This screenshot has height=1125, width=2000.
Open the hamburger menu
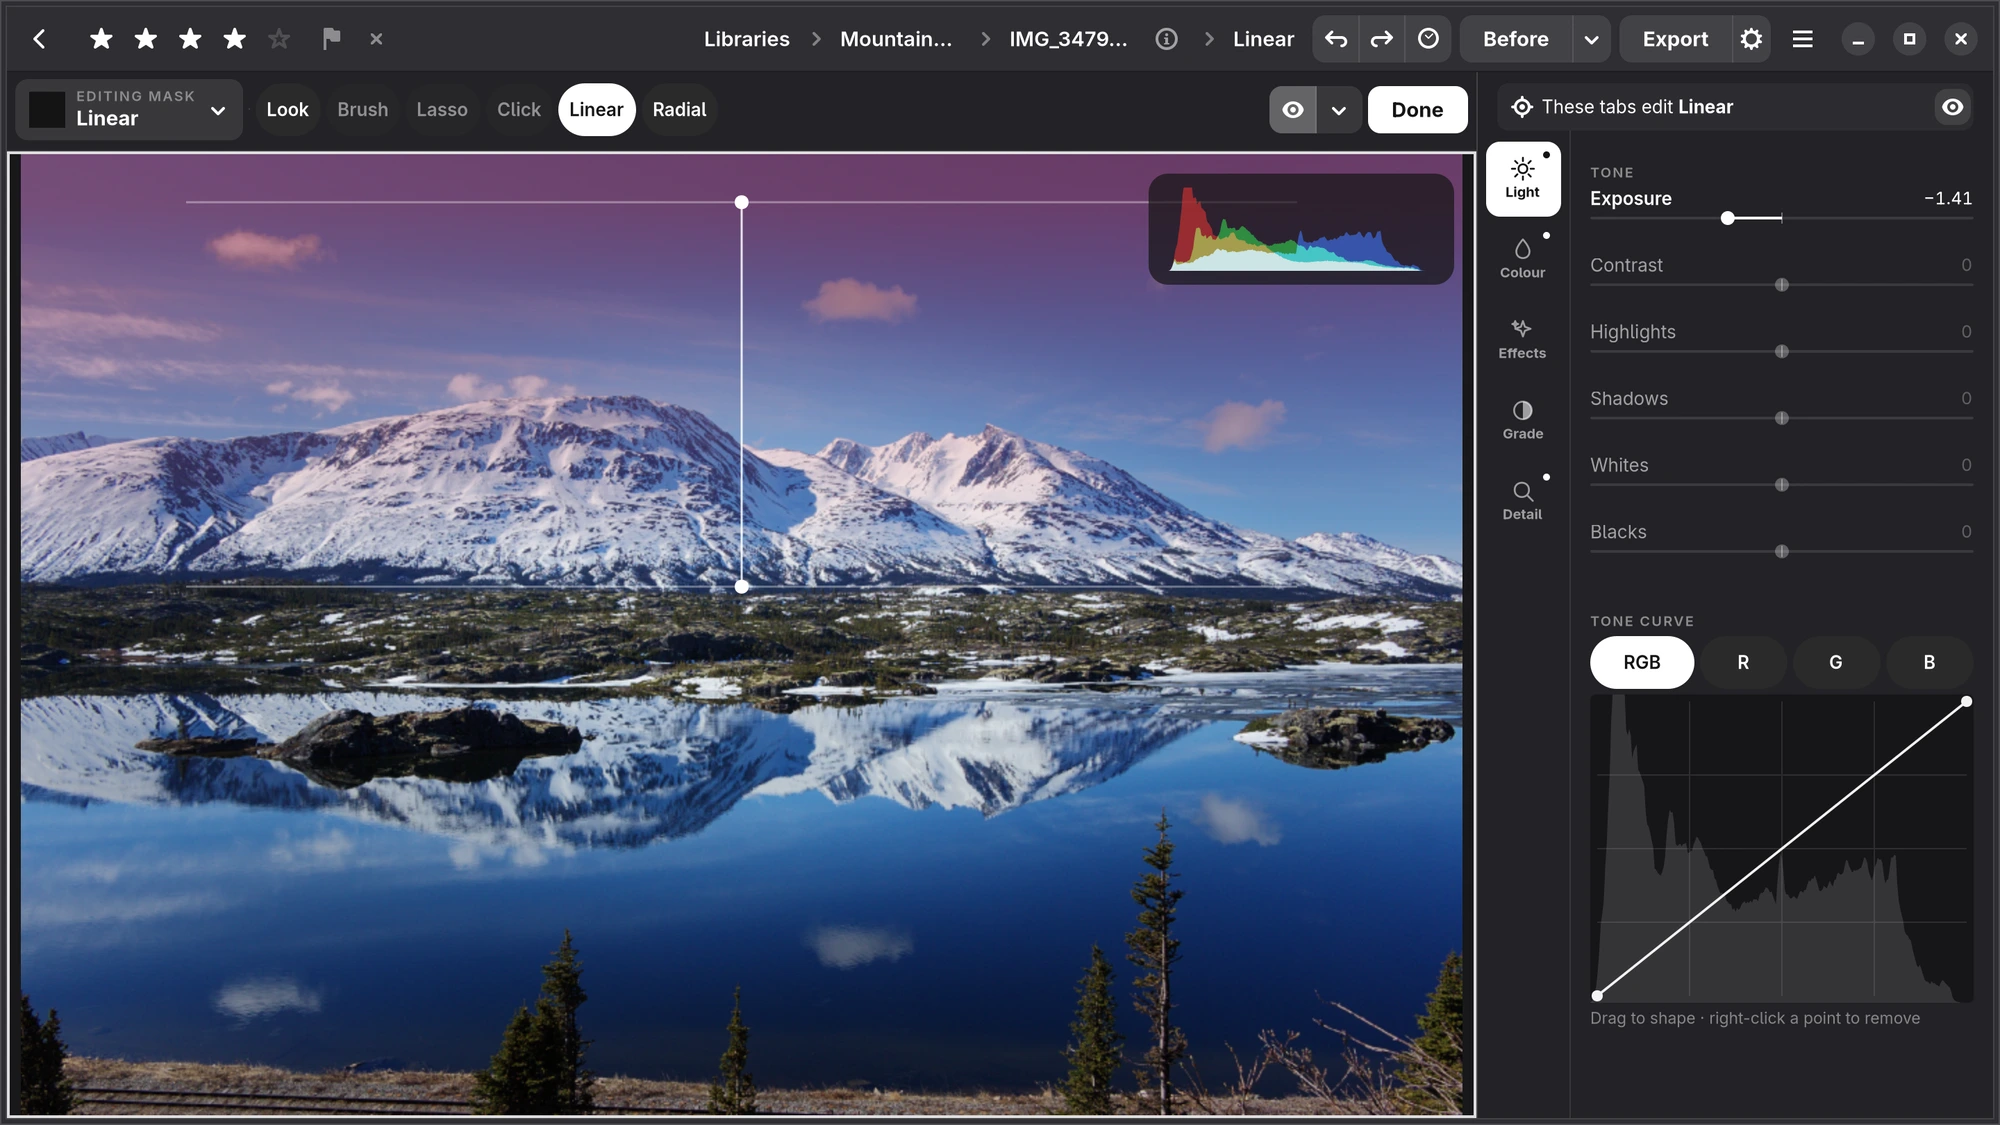point(1802,39)
